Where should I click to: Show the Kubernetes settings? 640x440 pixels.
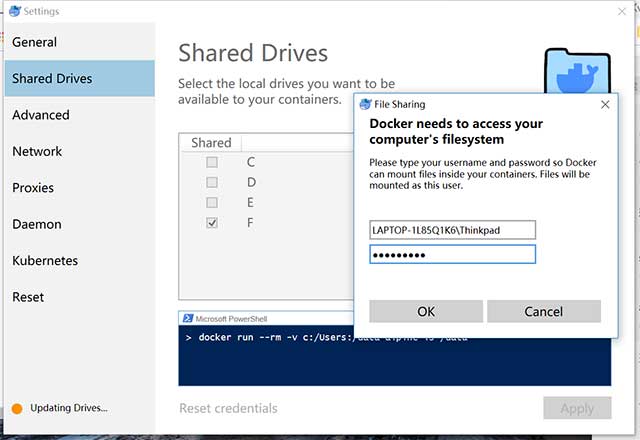point(45,261)
